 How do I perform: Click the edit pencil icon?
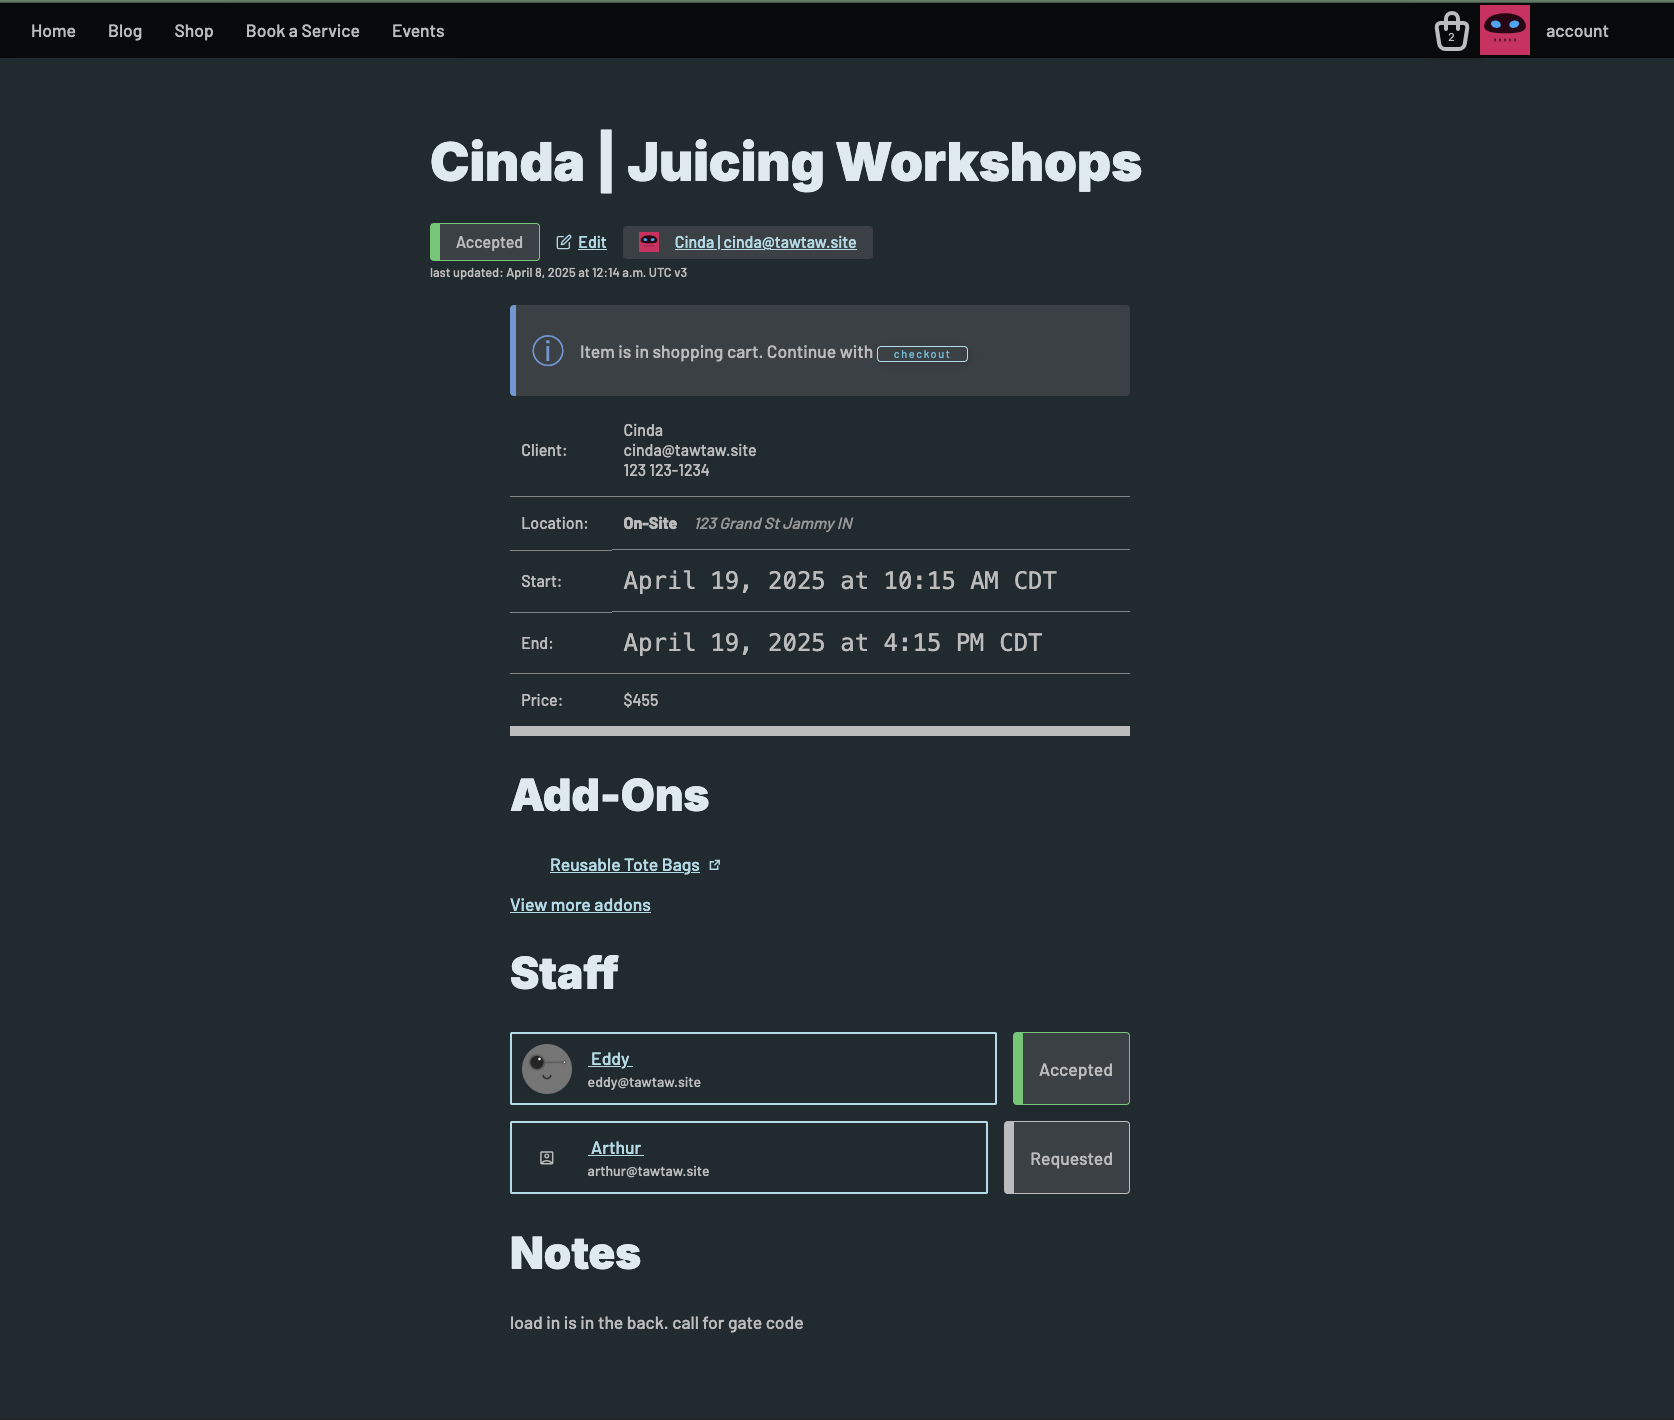tap(564, 242)
